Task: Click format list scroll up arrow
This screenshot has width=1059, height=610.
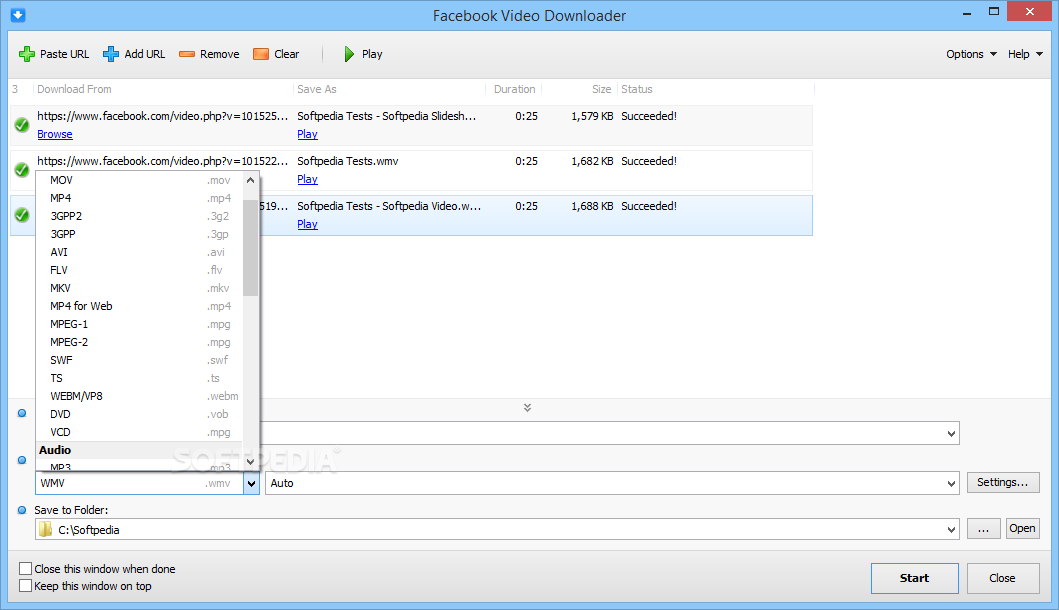Action: (251, 180)
